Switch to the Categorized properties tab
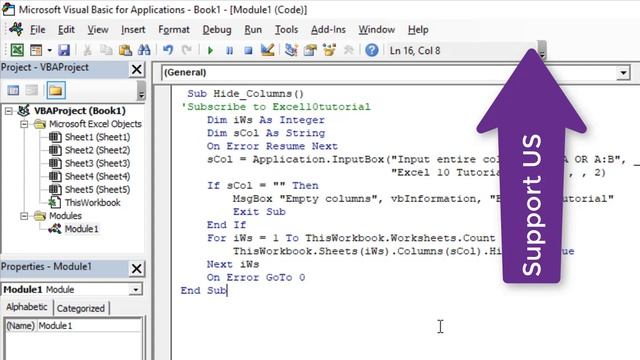Viewport: 640px width, 360px height. (x=81, y=308)
